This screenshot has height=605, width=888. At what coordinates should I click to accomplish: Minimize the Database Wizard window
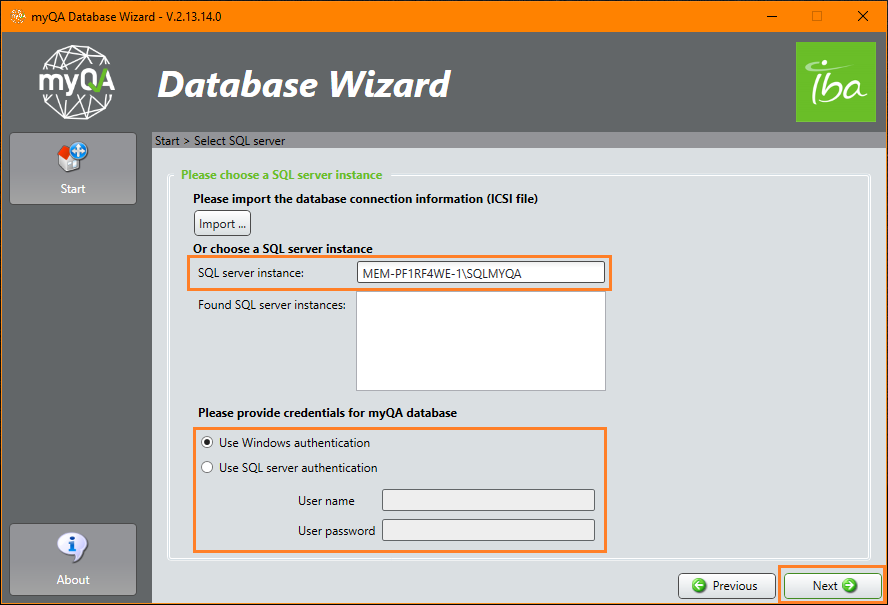click(x=772, y=16)
